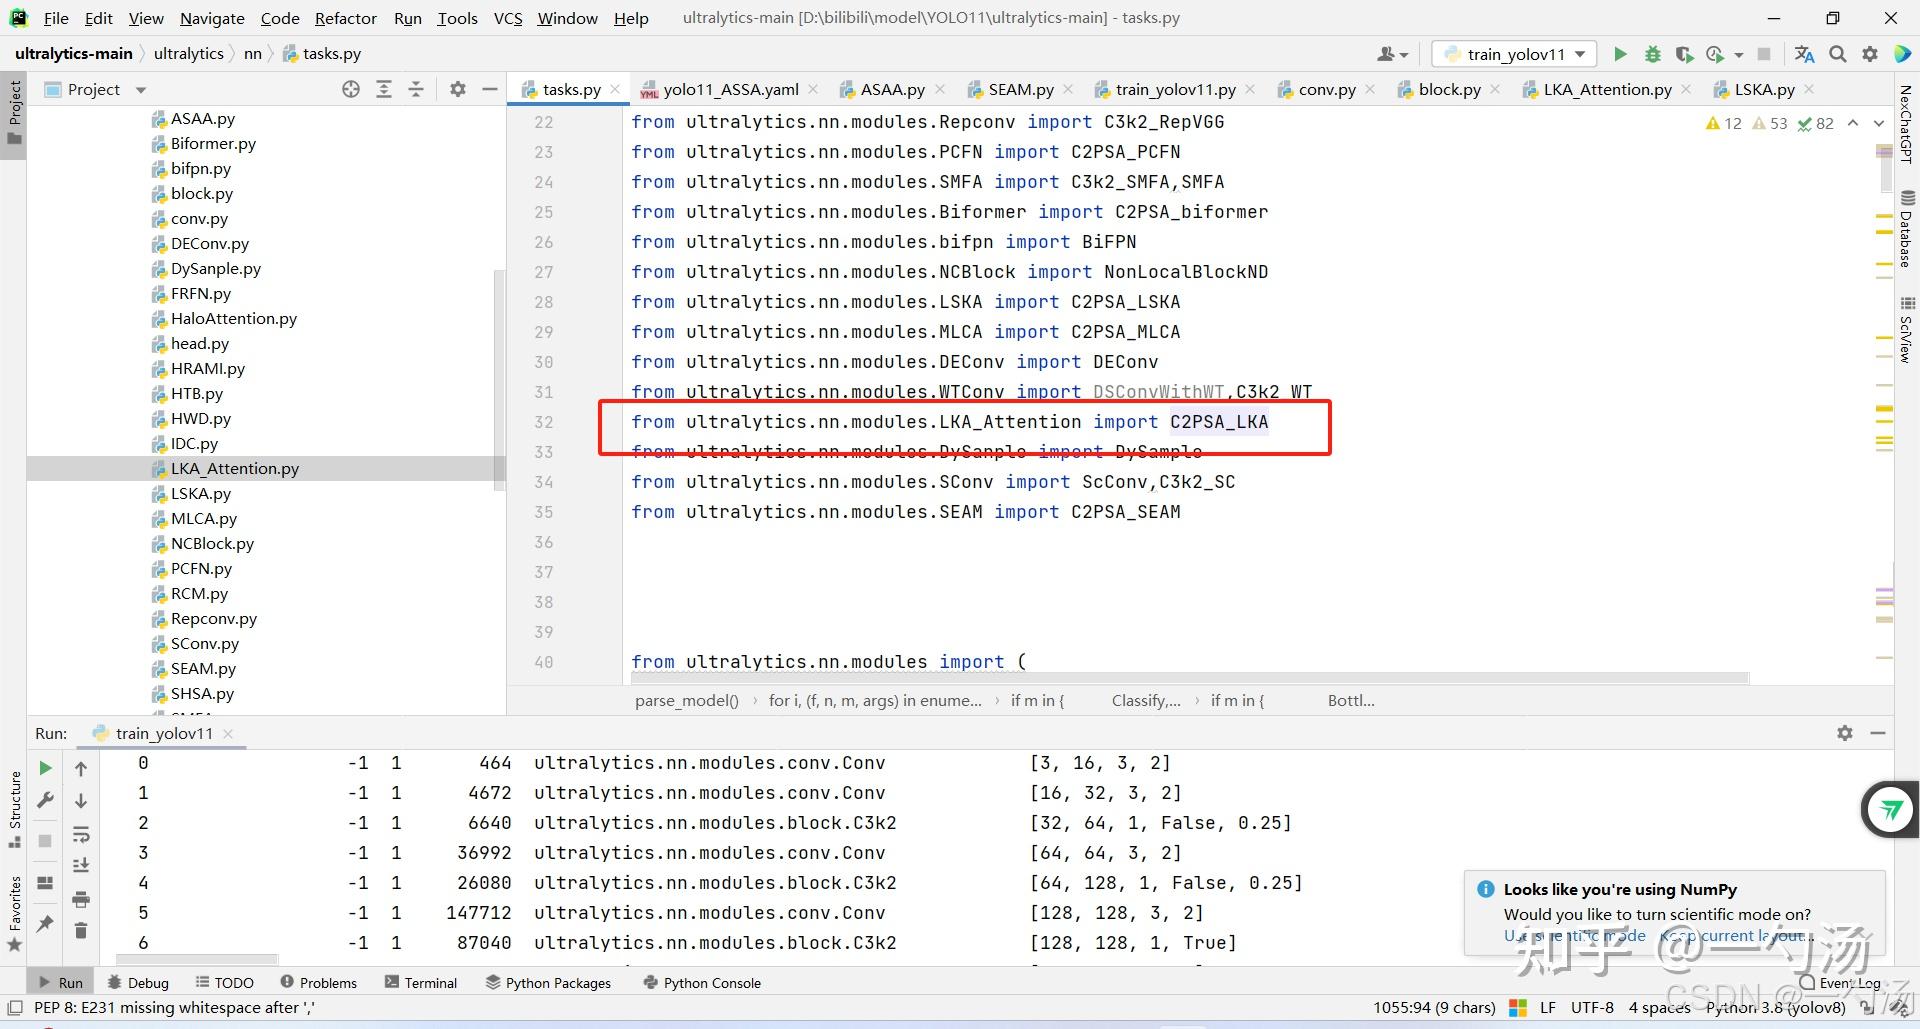1920x1029 pixels.
Task: Run the train_yolov11 configuration
Action: point(1621,54)
